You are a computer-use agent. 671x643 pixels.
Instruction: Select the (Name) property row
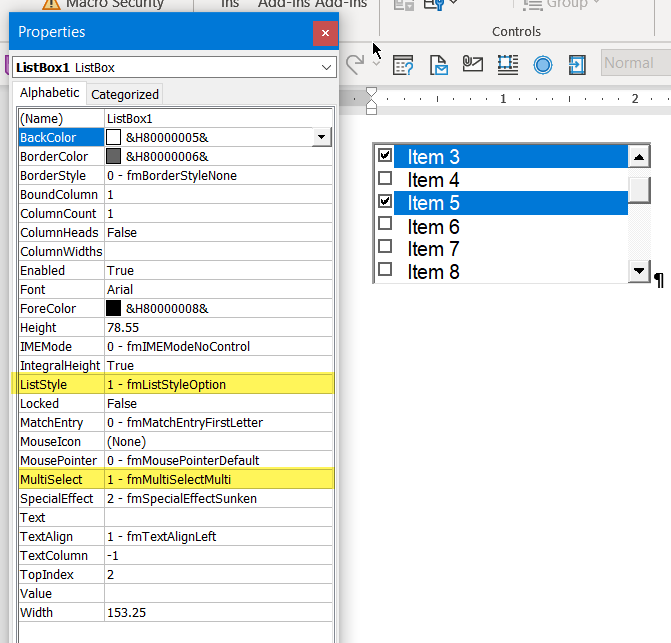(x=175, y=119)
